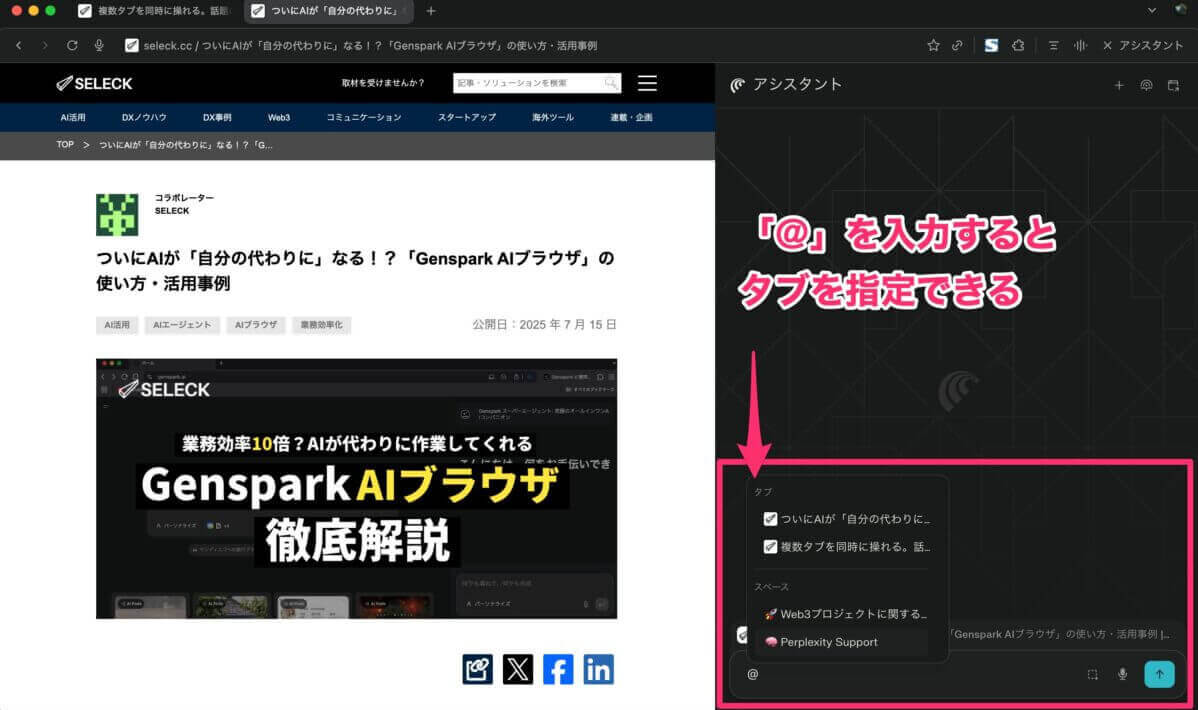This screenshot has height=710, width=1198.
Task: Click the assistant panel window icon
Action: point(1174,86)
